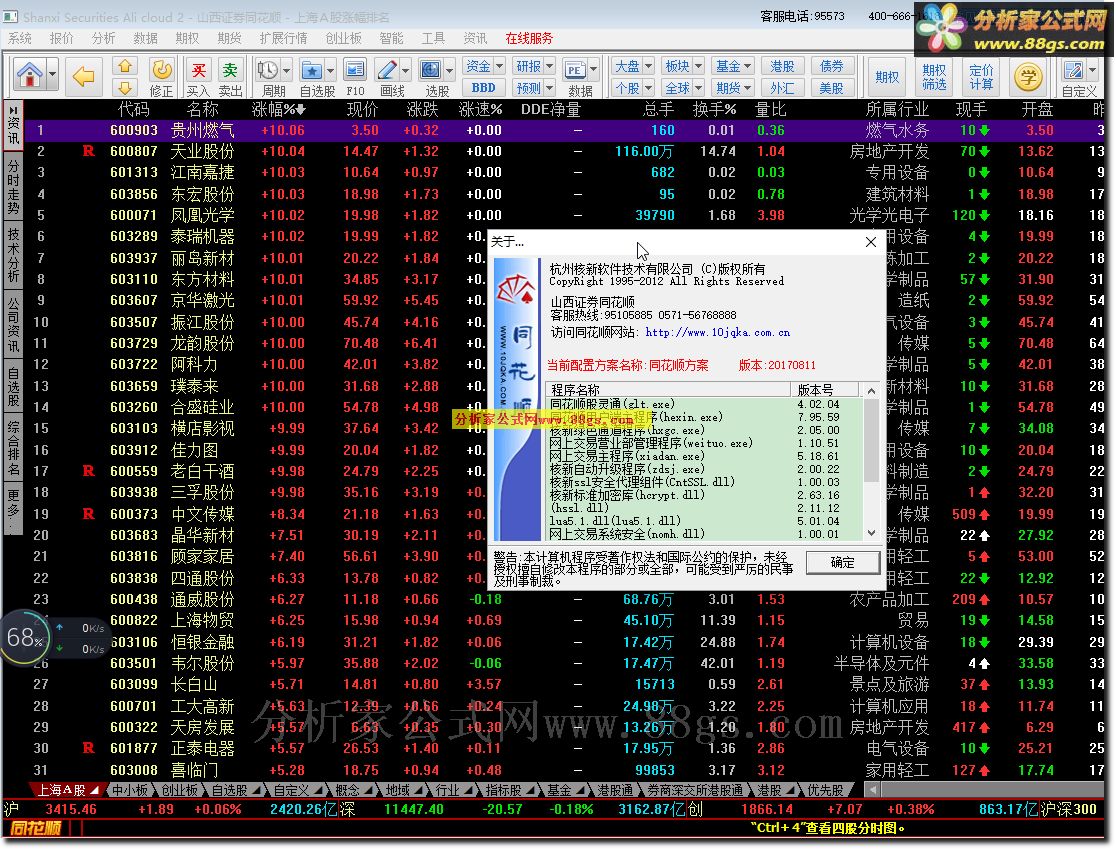The image size is (1116, 849).
Task: Open the 报价 menu
Action: pyautogui.click(x=62, y=38)
